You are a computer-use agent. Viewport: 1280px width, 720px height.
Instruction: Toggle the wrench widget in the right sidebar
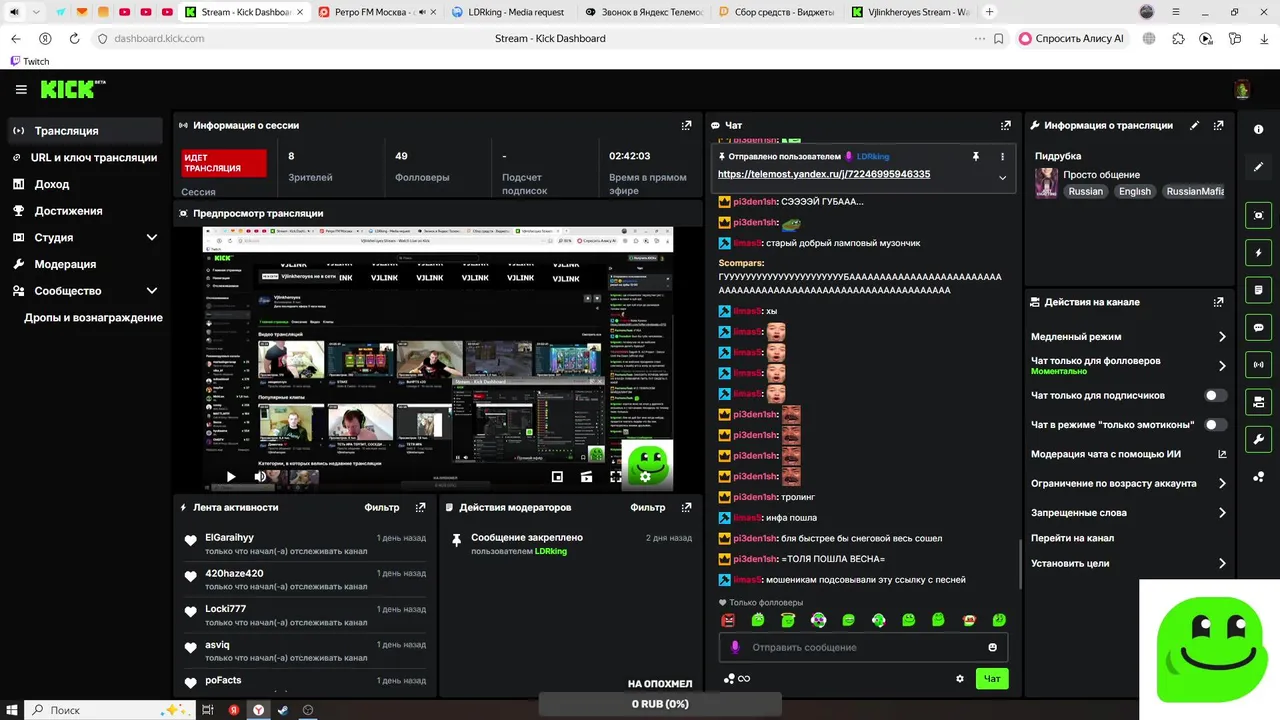tap(1258, 439)
